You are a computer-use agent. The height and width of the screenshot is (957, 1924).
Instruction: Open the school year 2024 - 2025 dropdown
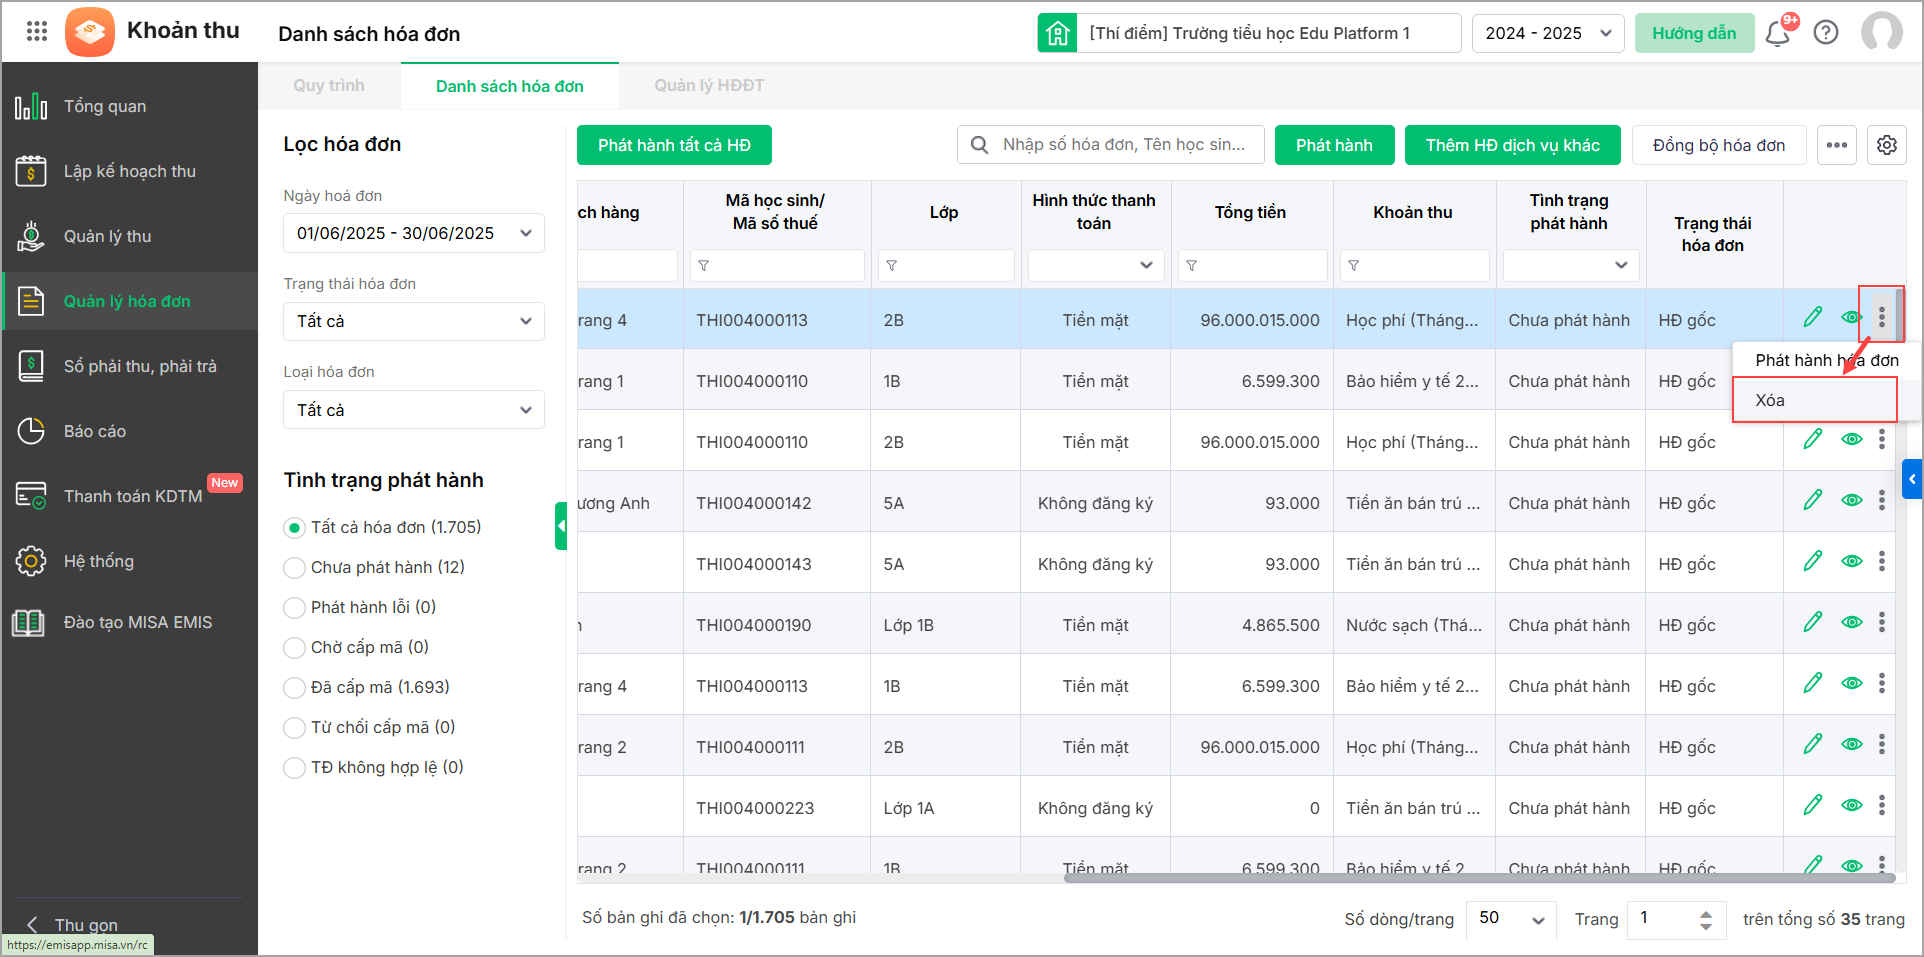tap(1547, 33)
